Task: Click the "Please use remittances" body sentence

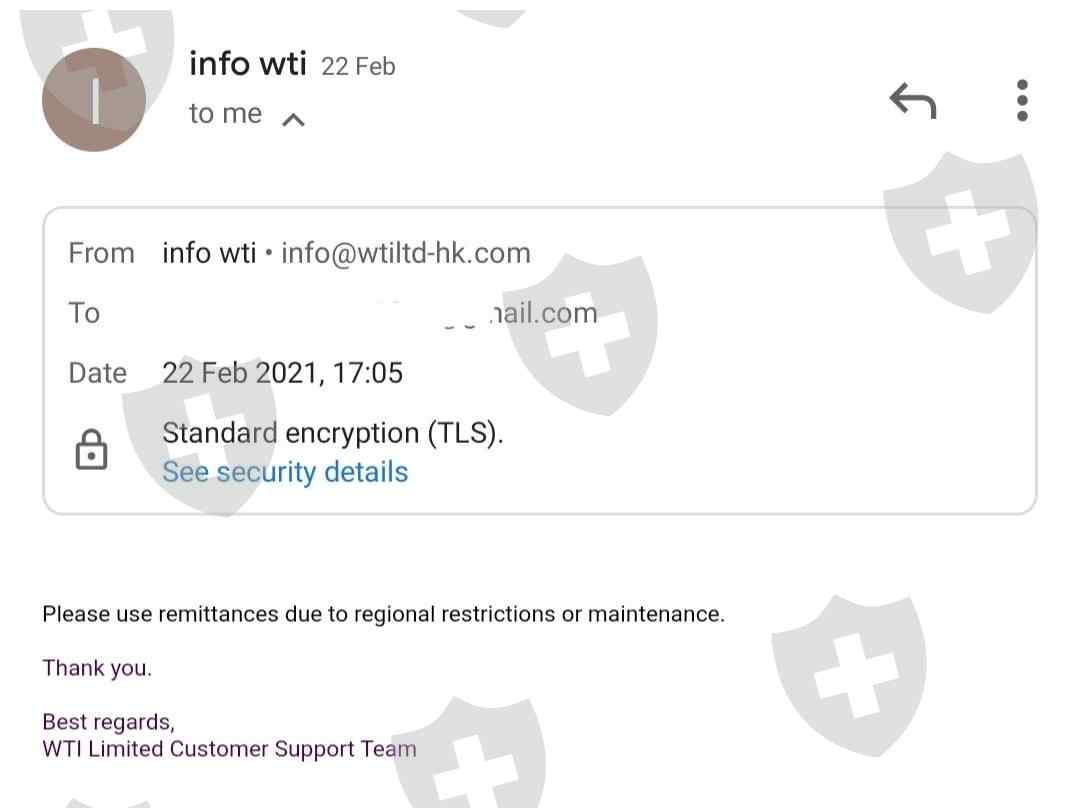Action: pyautogui.click(x=383, y=614)
